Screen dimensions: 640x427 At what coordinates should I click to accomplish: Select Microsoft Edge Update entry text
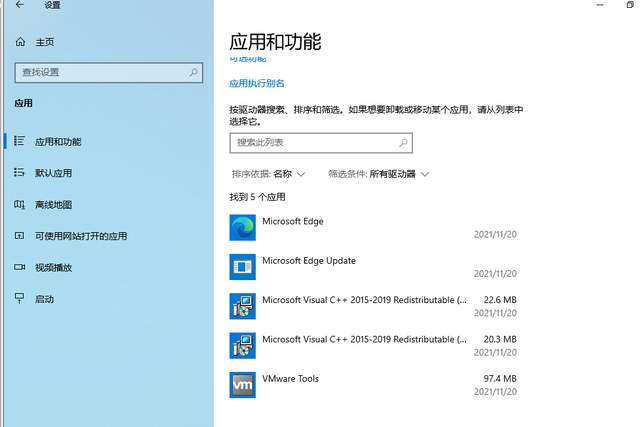[309, 260]
